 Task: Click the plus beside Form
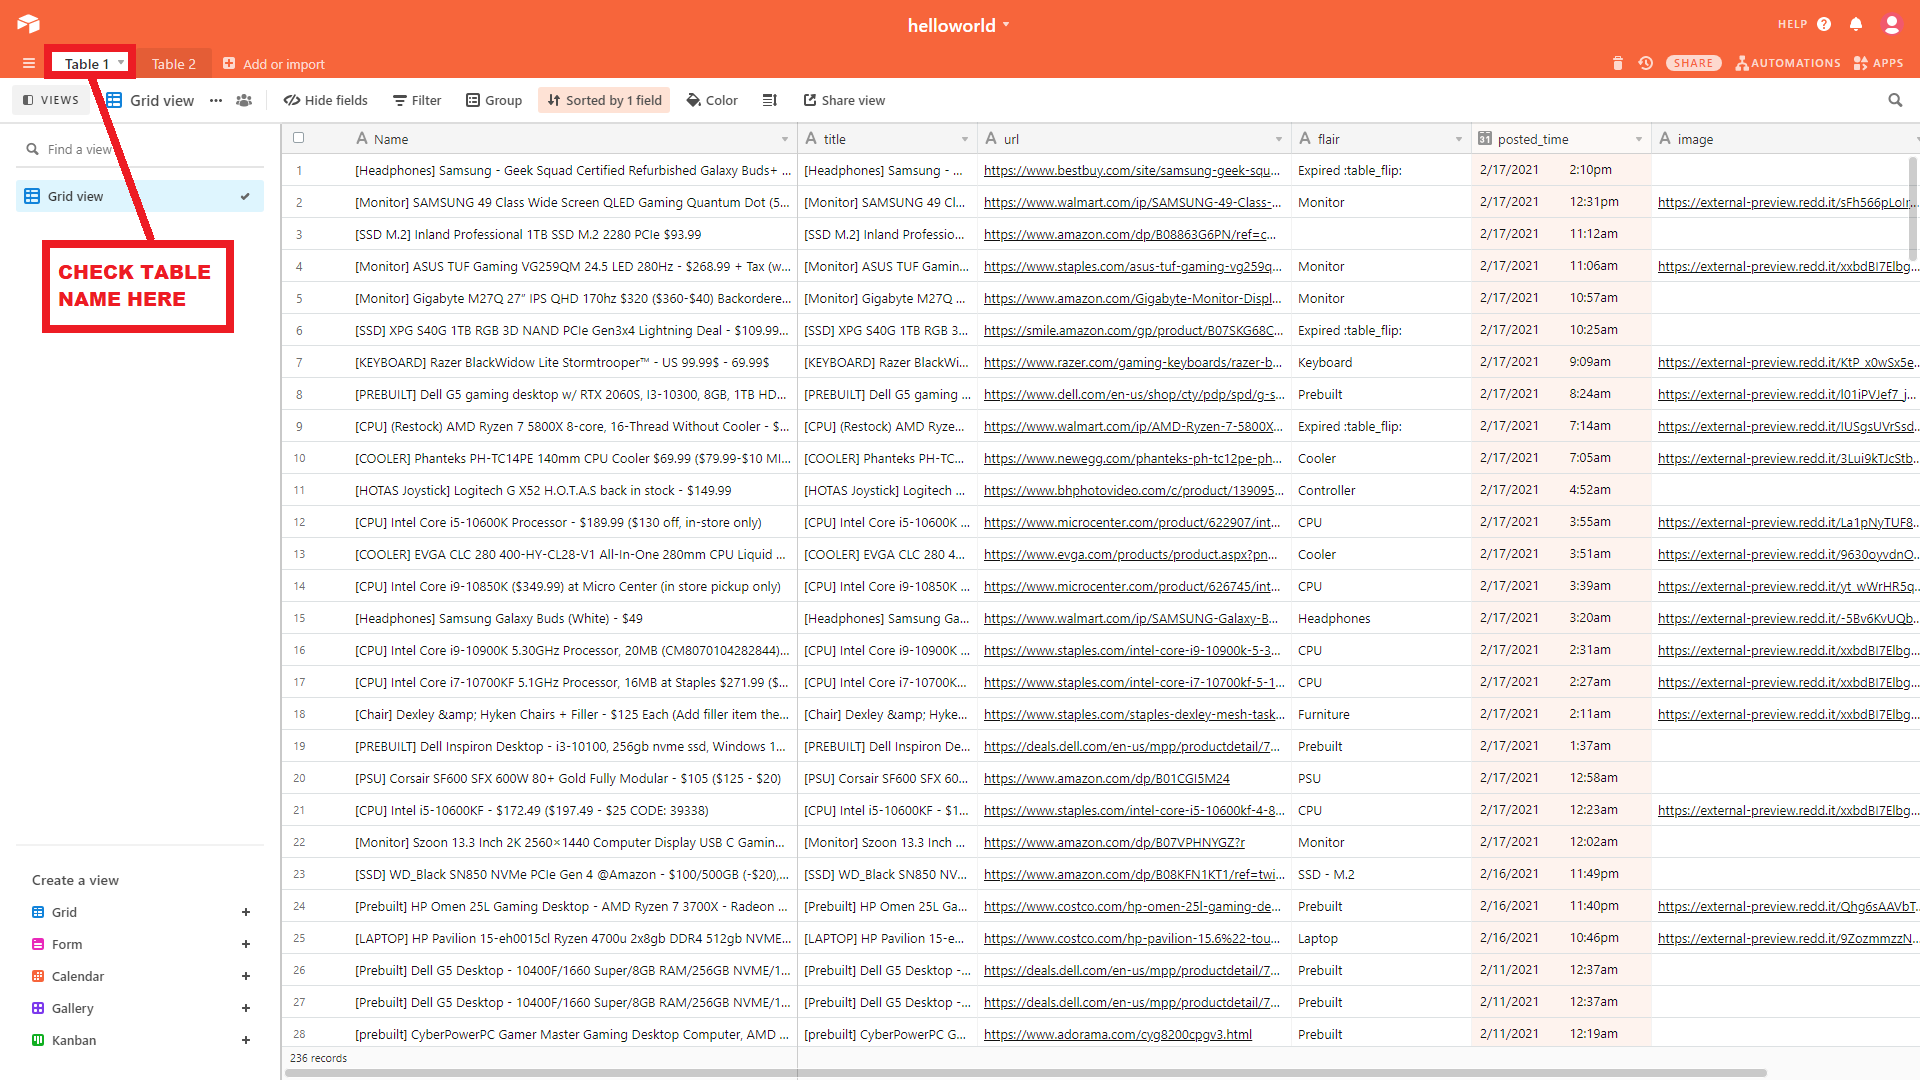(x=246, y=944)
